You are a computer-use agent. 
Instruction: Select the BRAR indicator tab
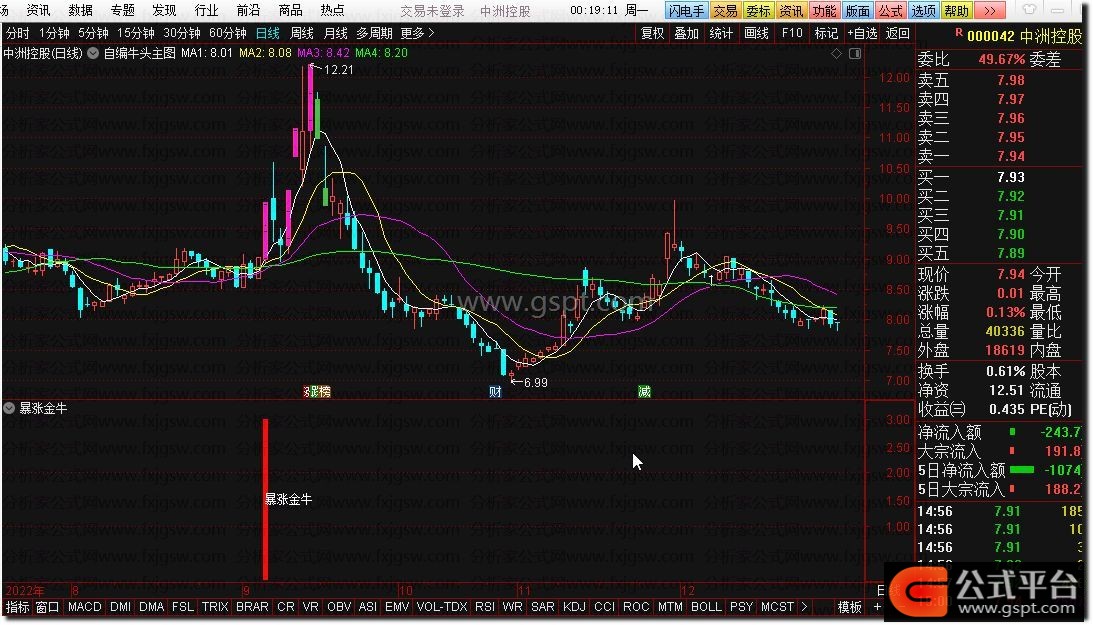tap(252, 607)
